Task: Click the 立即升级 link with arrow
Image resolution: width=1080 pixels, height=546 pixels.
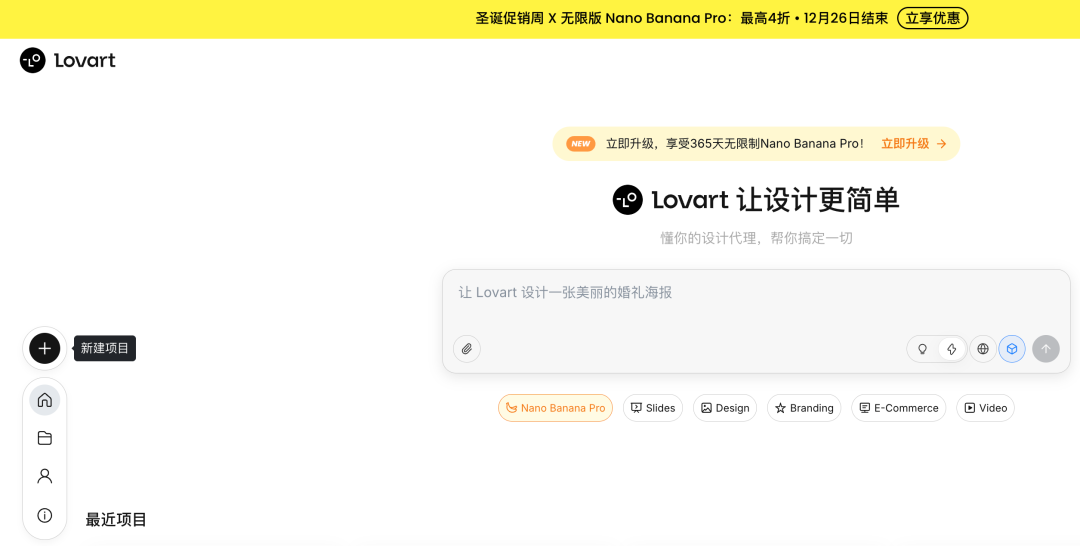Action: click(x=914, y=144)
